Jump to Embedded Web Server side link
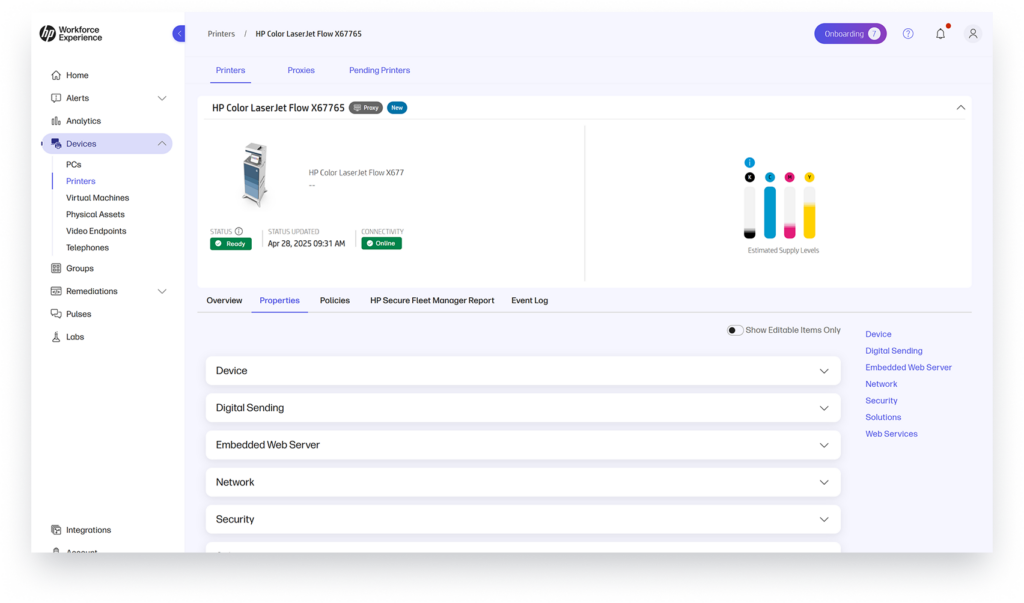Screen dimensions: 1024x603 coord(908,367)
